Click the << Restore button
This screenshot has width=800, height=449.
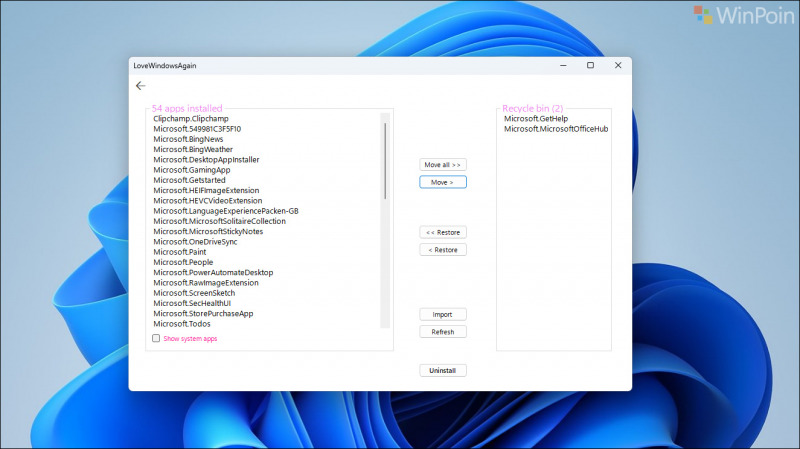coord(443,232)
